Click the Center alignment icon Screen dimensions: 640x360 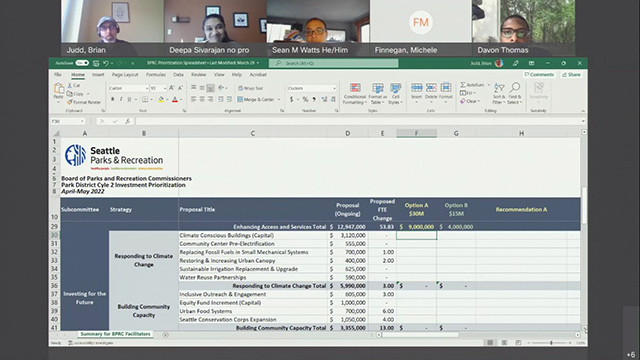202,100
